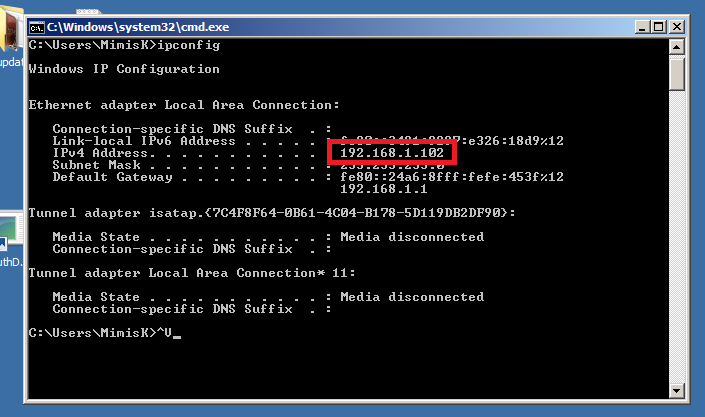The image size is (705, 417).
Task: Click 'Tunnel adapter Local Area Connection* 11:' line
Action: tap(192, 273)
